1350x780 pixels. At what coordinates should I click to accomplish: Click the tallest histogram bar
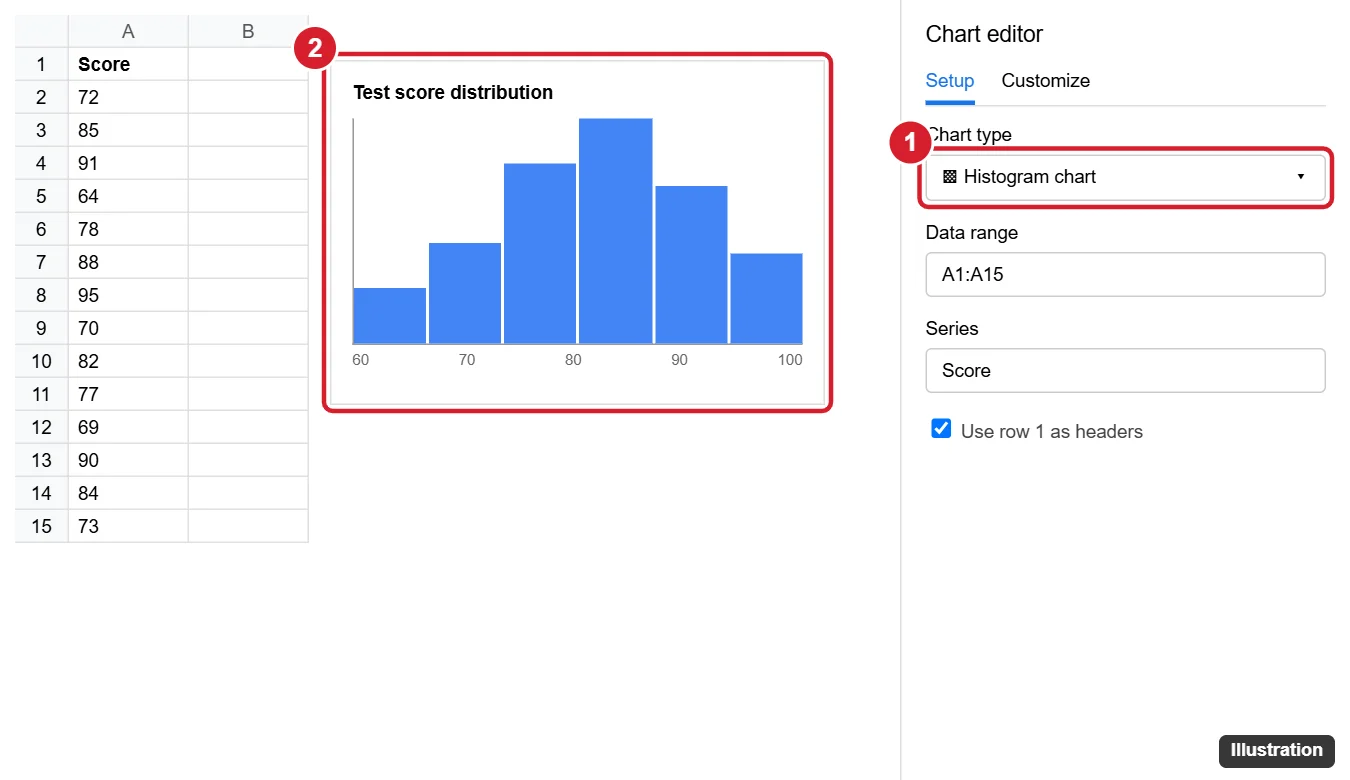[x=616, y=231]
